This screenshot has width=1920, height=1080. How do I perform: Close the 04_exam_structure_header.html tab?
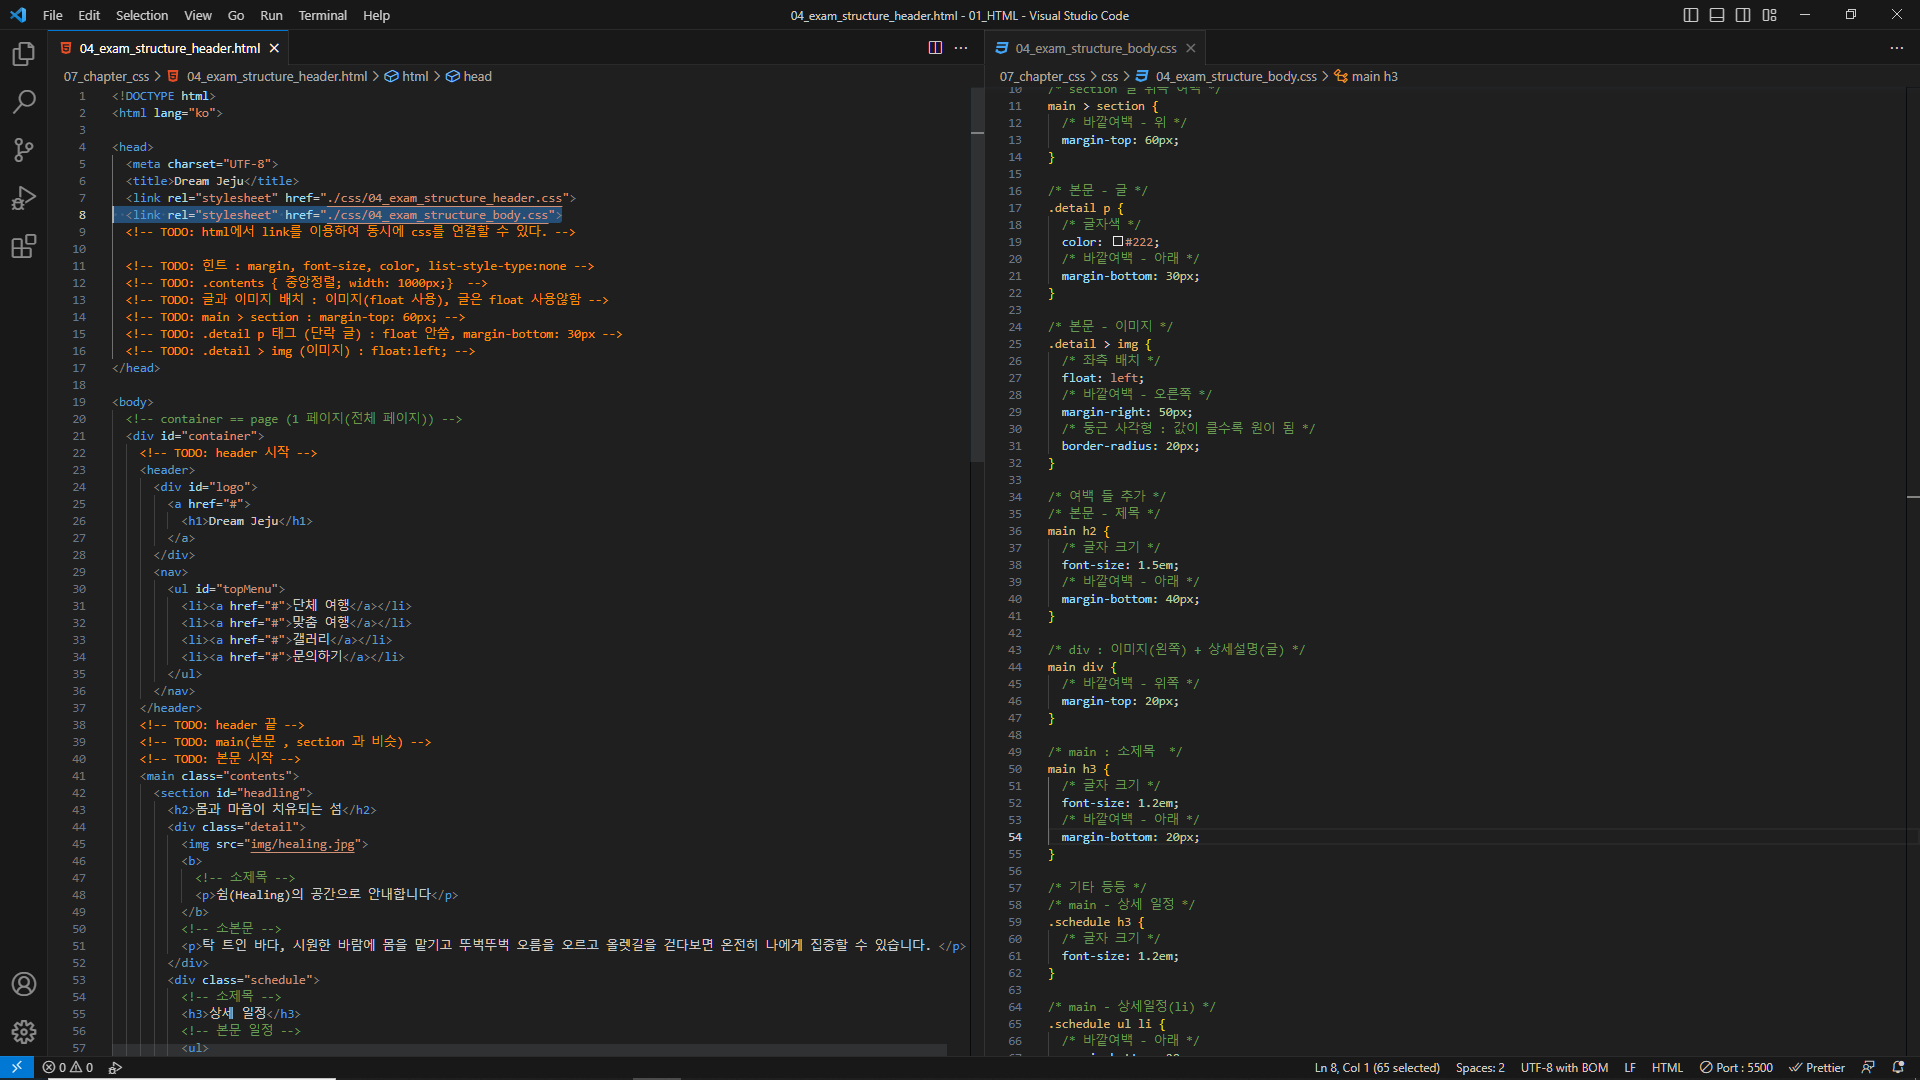tap(274, 48)
